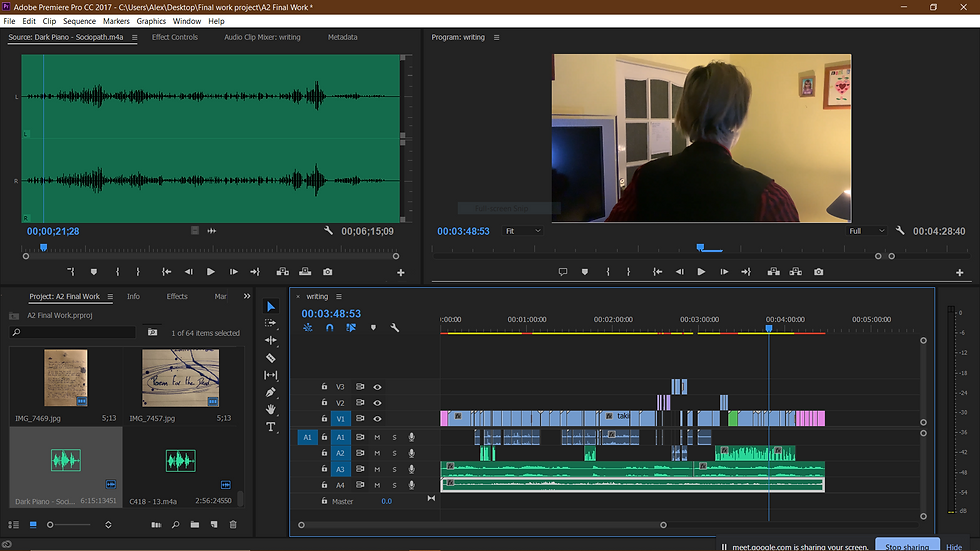Open Program panel menu
This screenshot has width=980, height=551.
click(497, 37)
